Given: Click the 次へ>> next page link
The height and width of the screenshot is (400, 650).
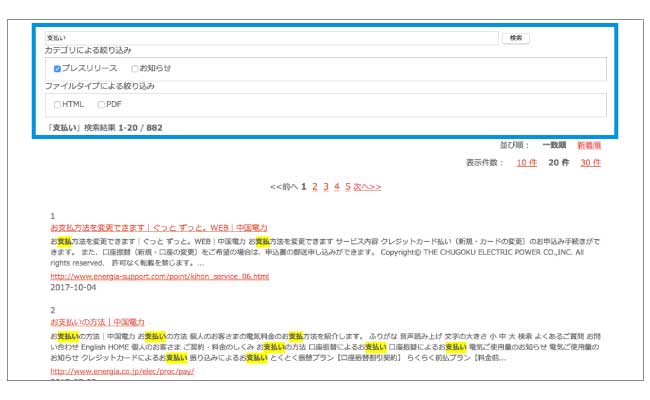Looking at the screenshot, I should [x=366, y=186].
